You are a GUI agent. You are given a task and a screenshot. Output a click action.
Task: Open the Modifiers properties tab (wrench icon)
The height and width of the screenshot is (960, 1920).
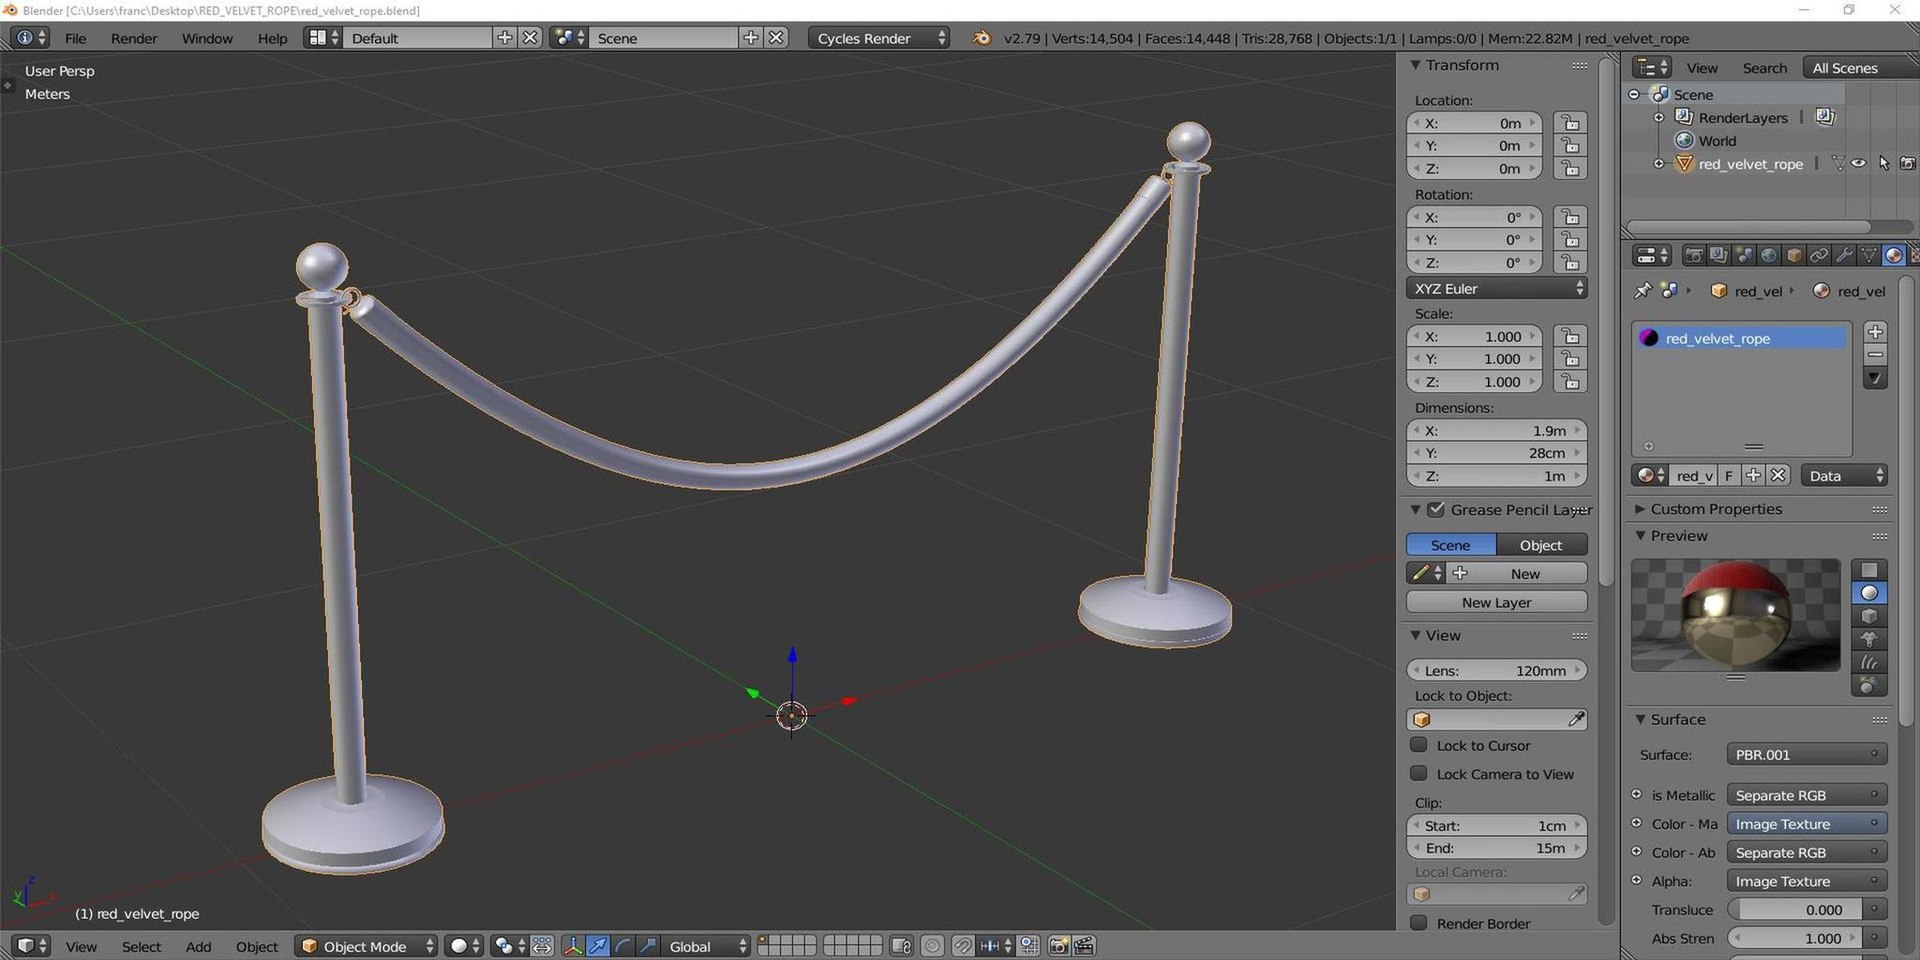click(1843, 256)
